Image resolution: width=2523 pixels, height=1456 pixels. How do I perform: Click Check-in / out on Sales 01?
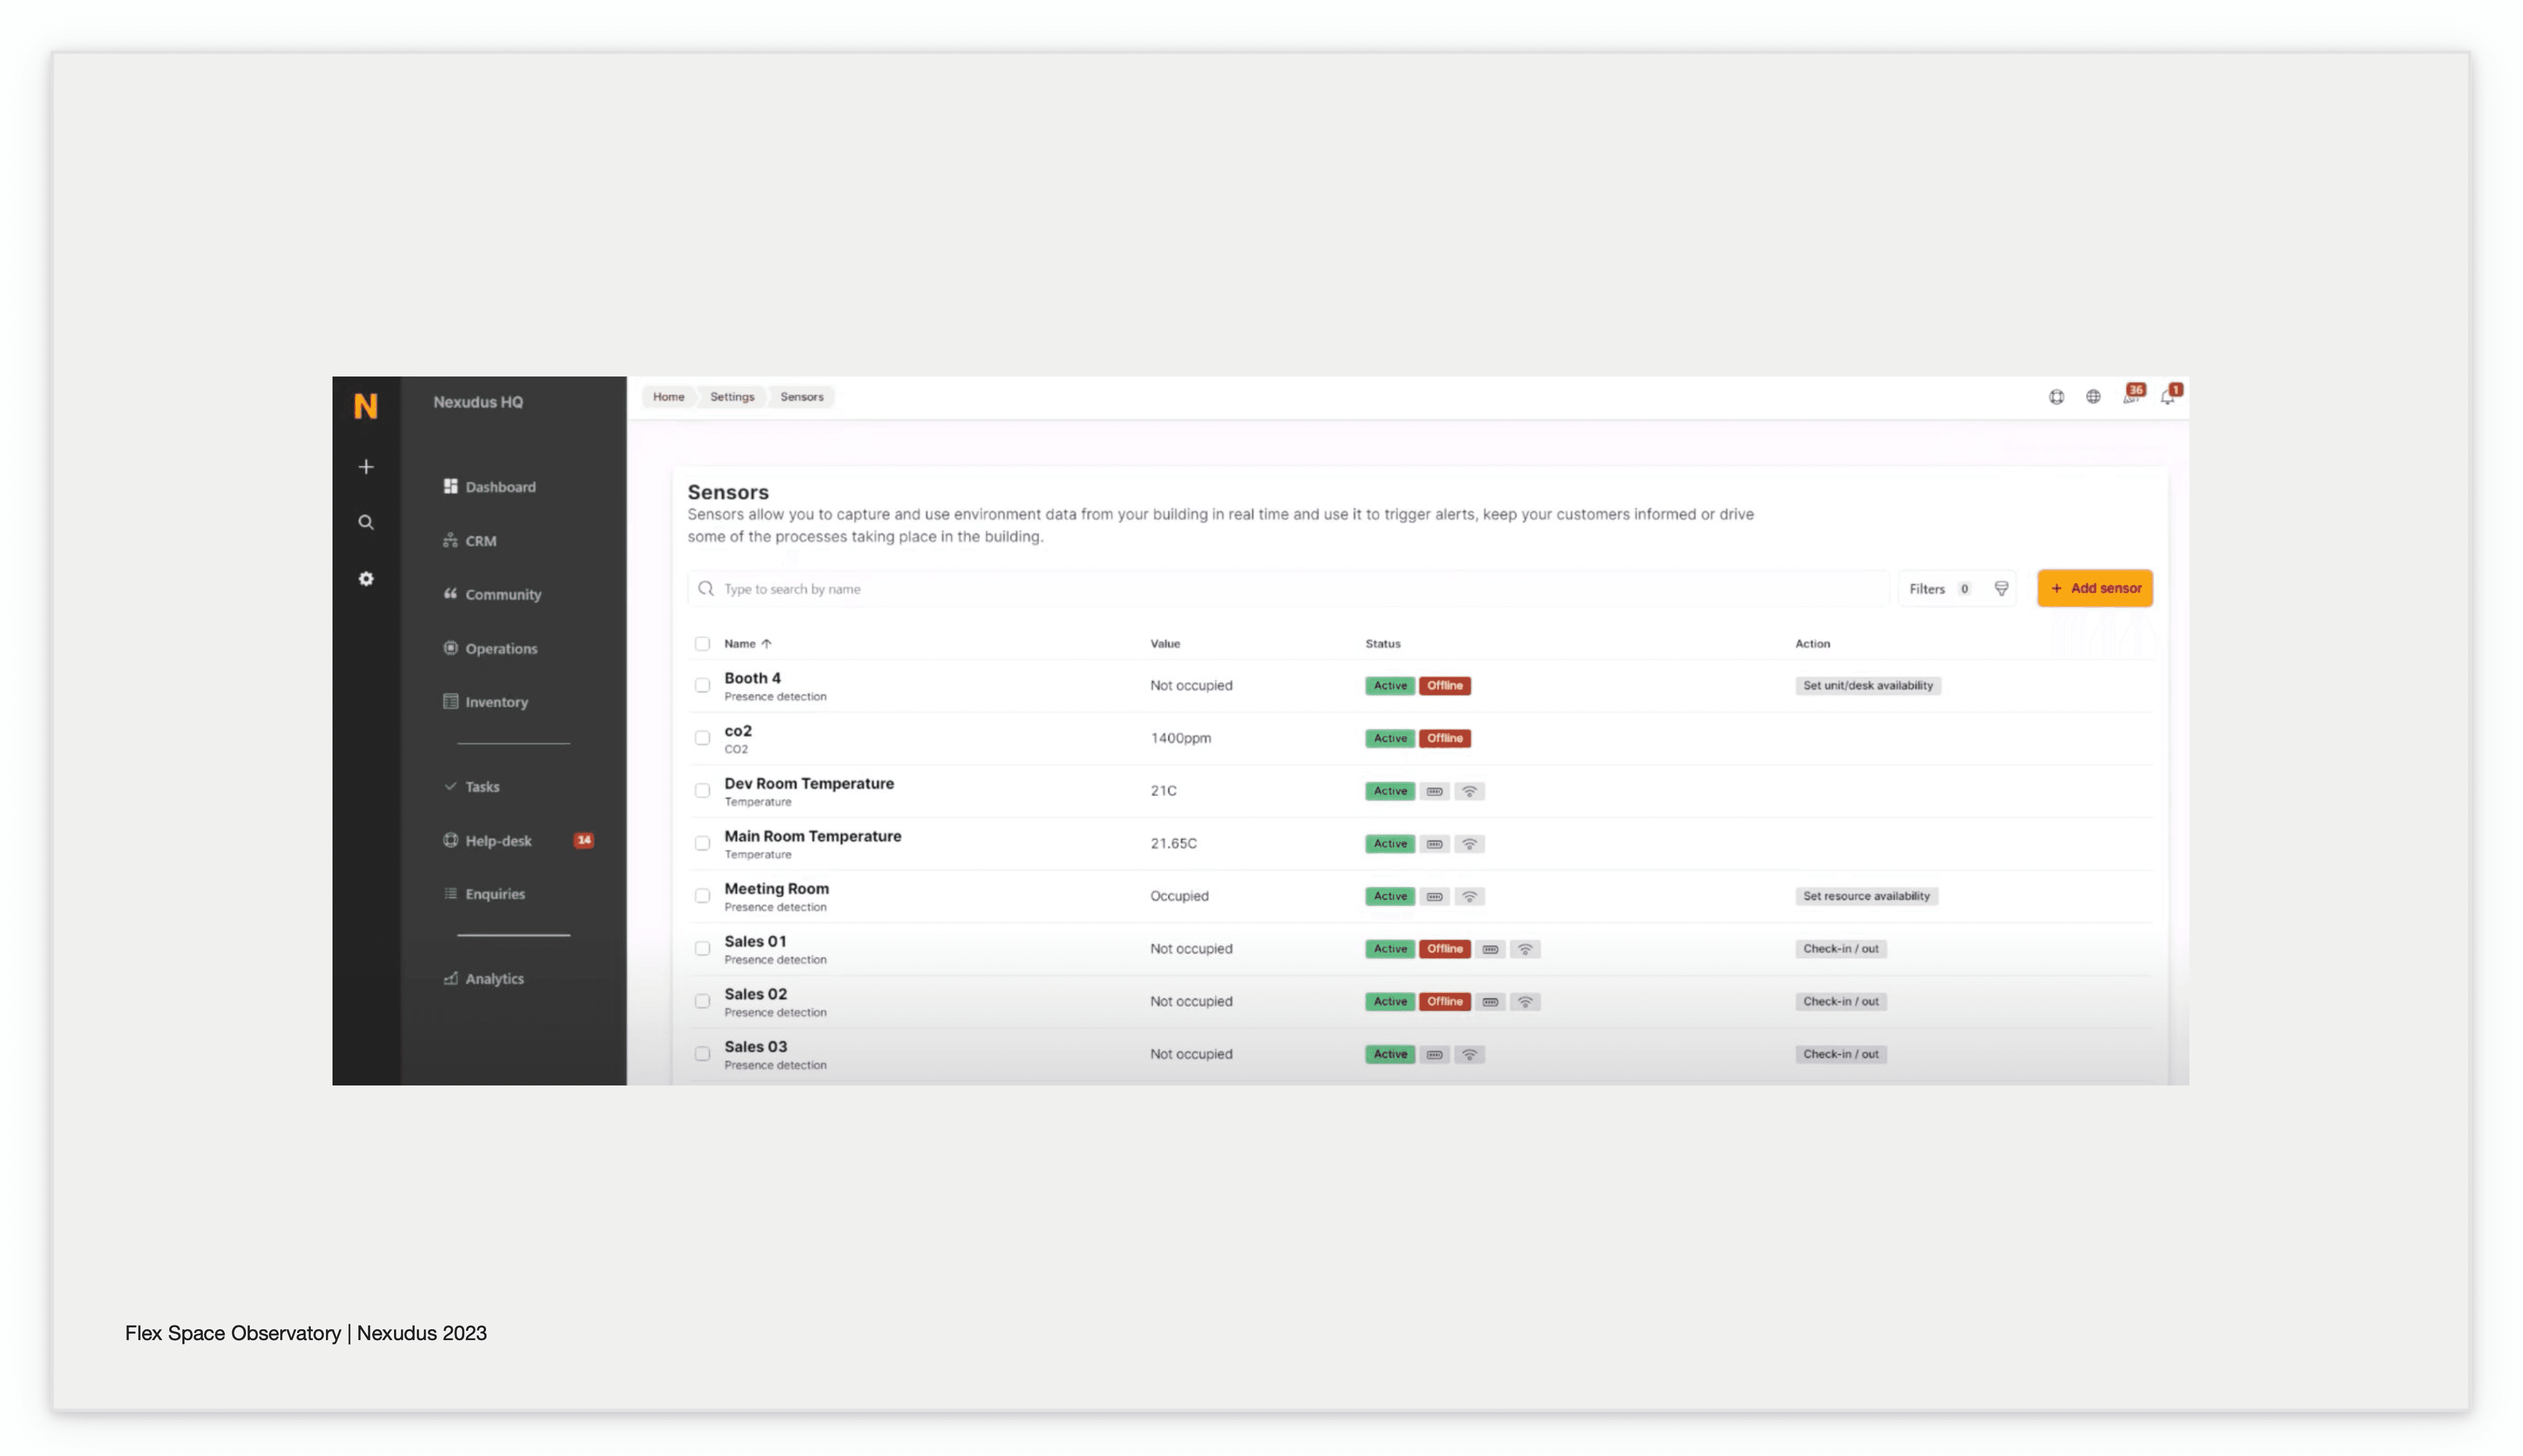click(x=1840, y=949)
